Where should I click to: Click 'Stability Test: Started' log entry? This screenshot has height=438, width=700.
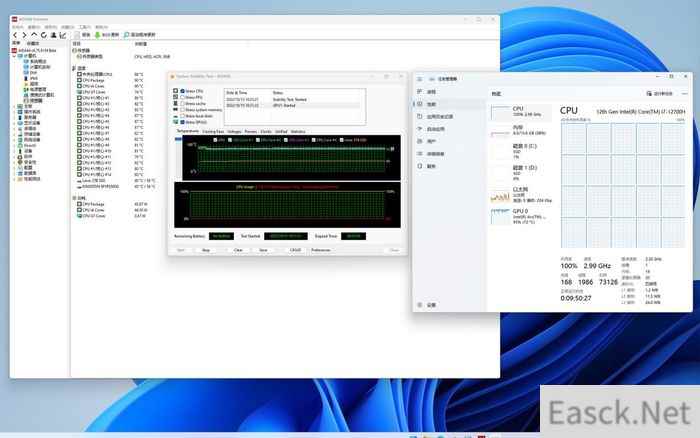pos(289,100)
